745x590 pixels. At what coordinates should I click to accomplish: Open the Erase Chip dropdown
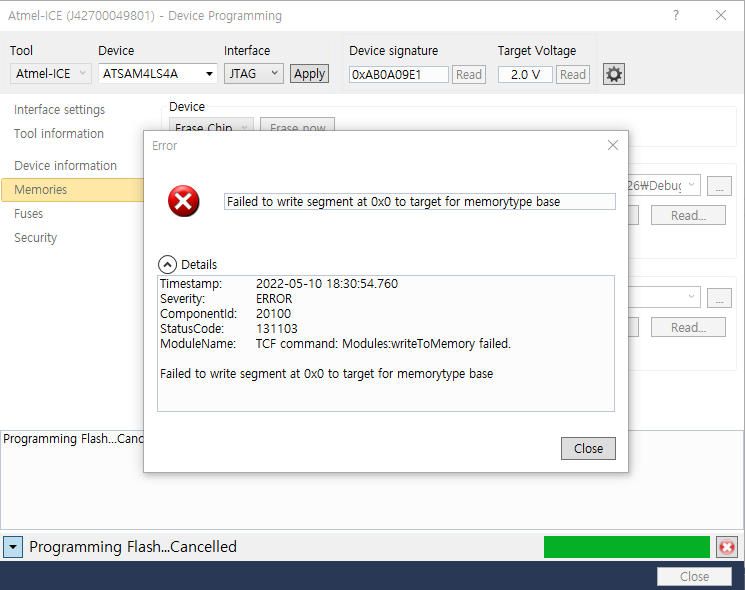(x=211, y=124)
